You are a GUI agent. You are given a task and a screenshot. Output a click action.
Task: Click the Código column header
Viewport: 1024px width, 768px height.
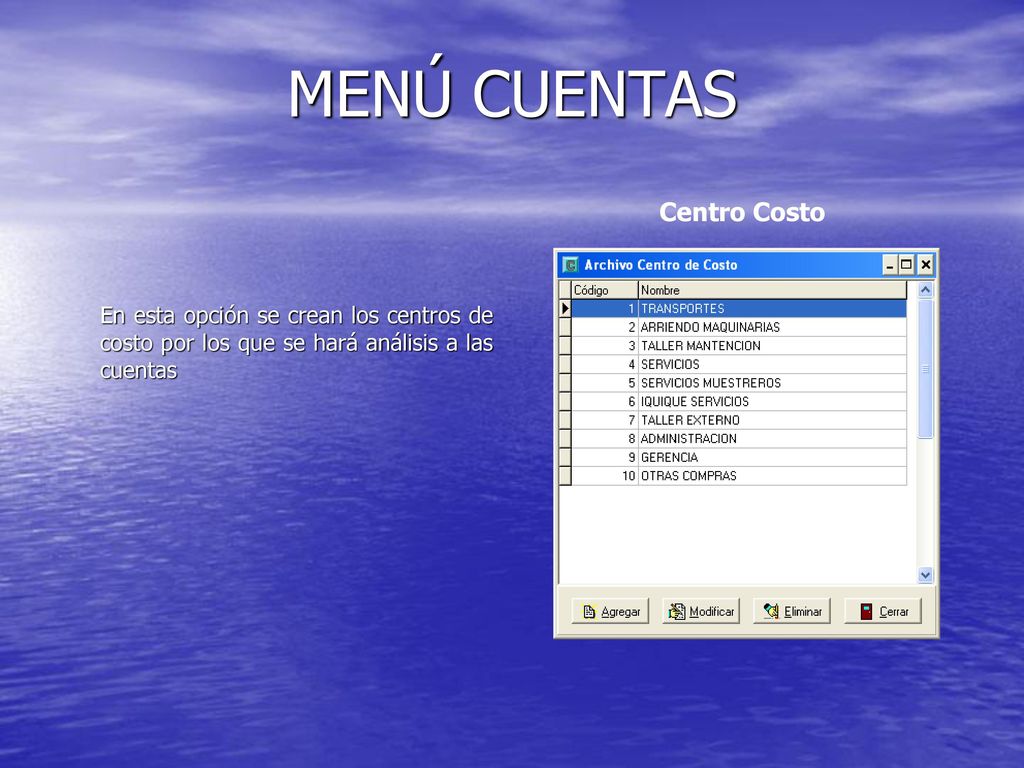(x=605, y=290)
